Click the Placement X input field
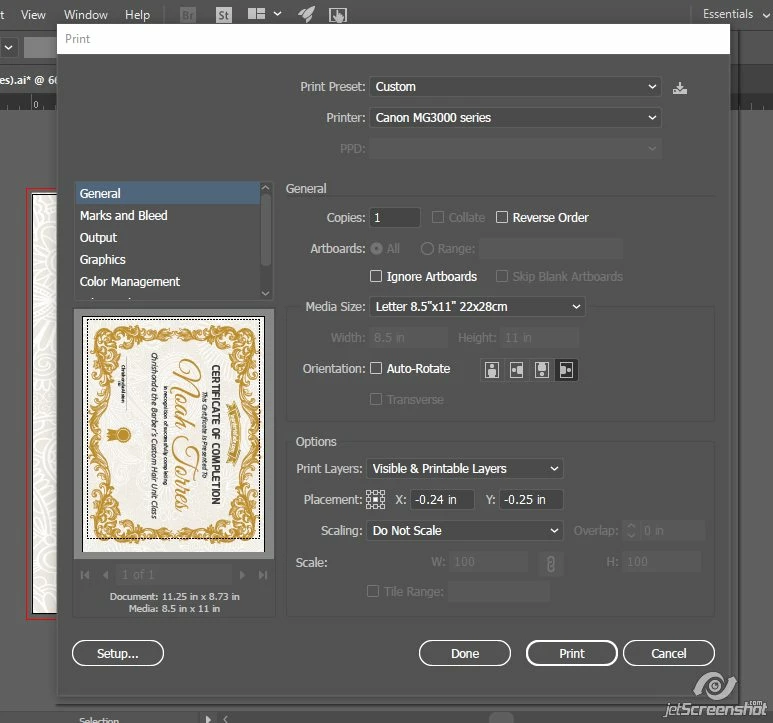Screen dimensions: 773x723 tap(442, 500)
